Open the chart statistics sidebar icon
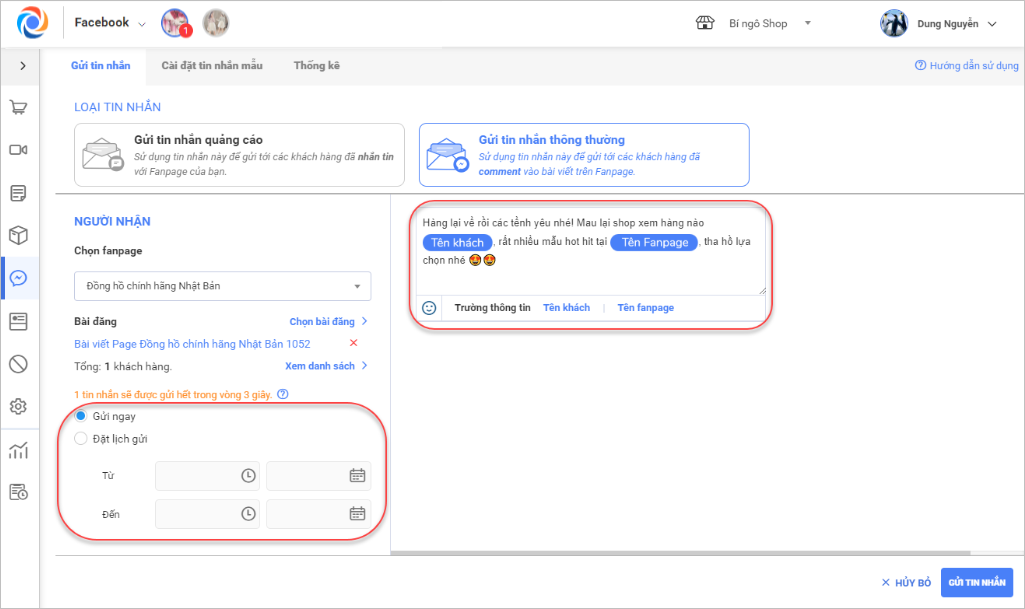1025x609 pixels. click(x=18, y=450)
